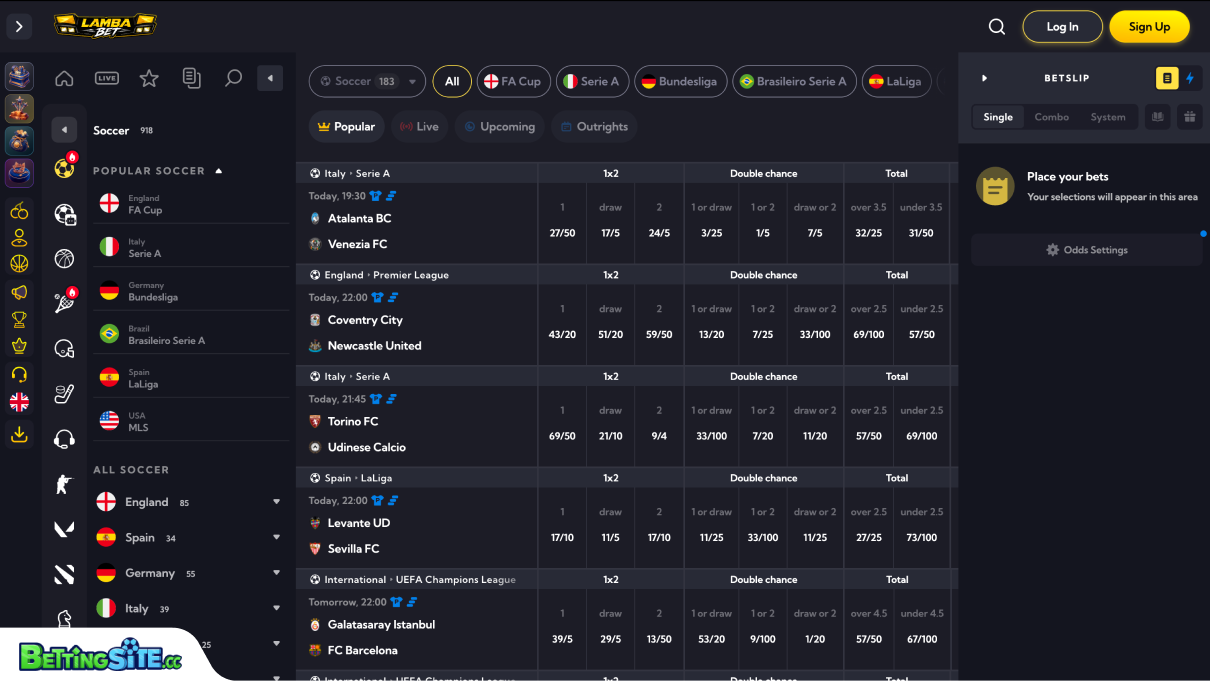
Task: Switch to the Combo betslip tab
Action: [x=1052, y=117]
